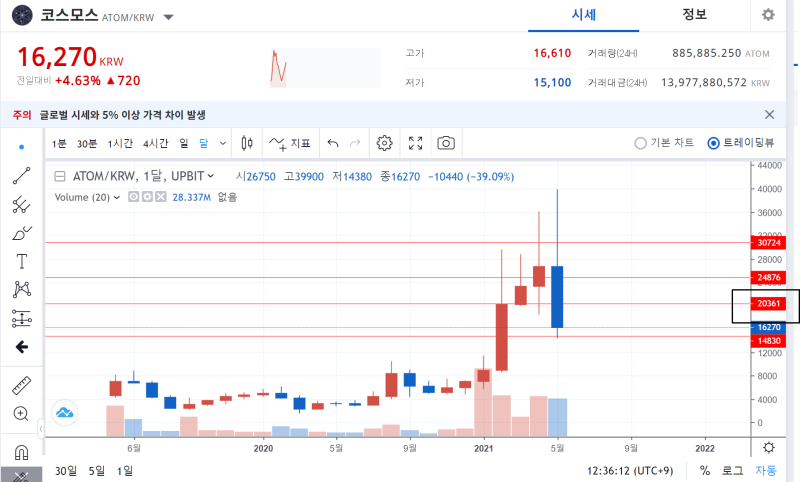This screenshot has height=482, width=800.
Task: Show the 5일 date range
Action: (96, 470)
